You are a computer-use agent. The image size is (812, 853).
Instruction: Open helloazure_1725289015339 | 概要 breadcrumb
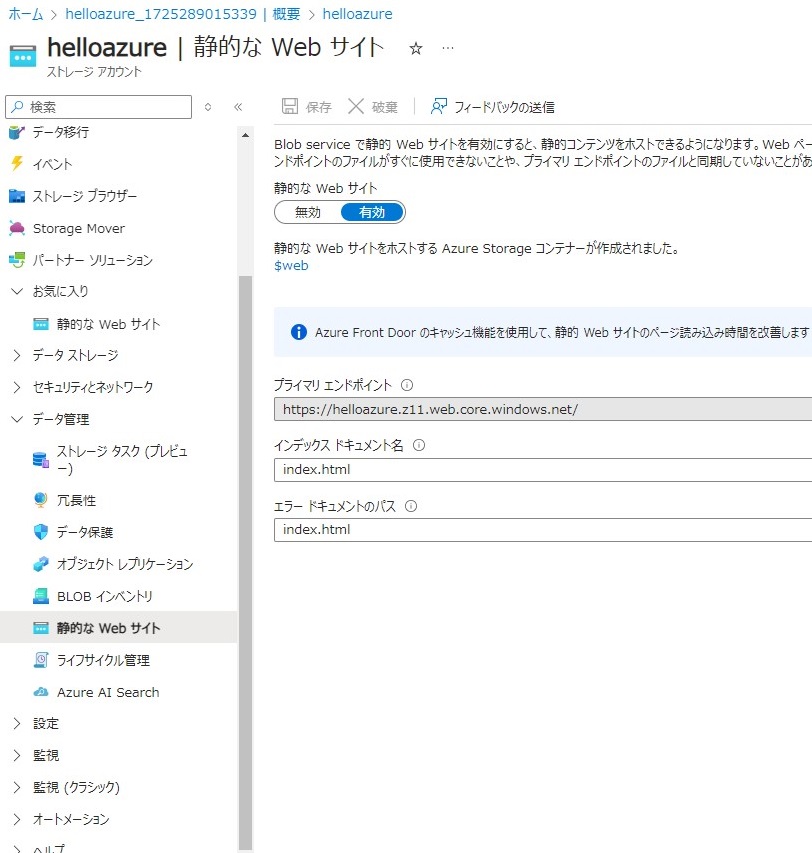coord(182,14)
